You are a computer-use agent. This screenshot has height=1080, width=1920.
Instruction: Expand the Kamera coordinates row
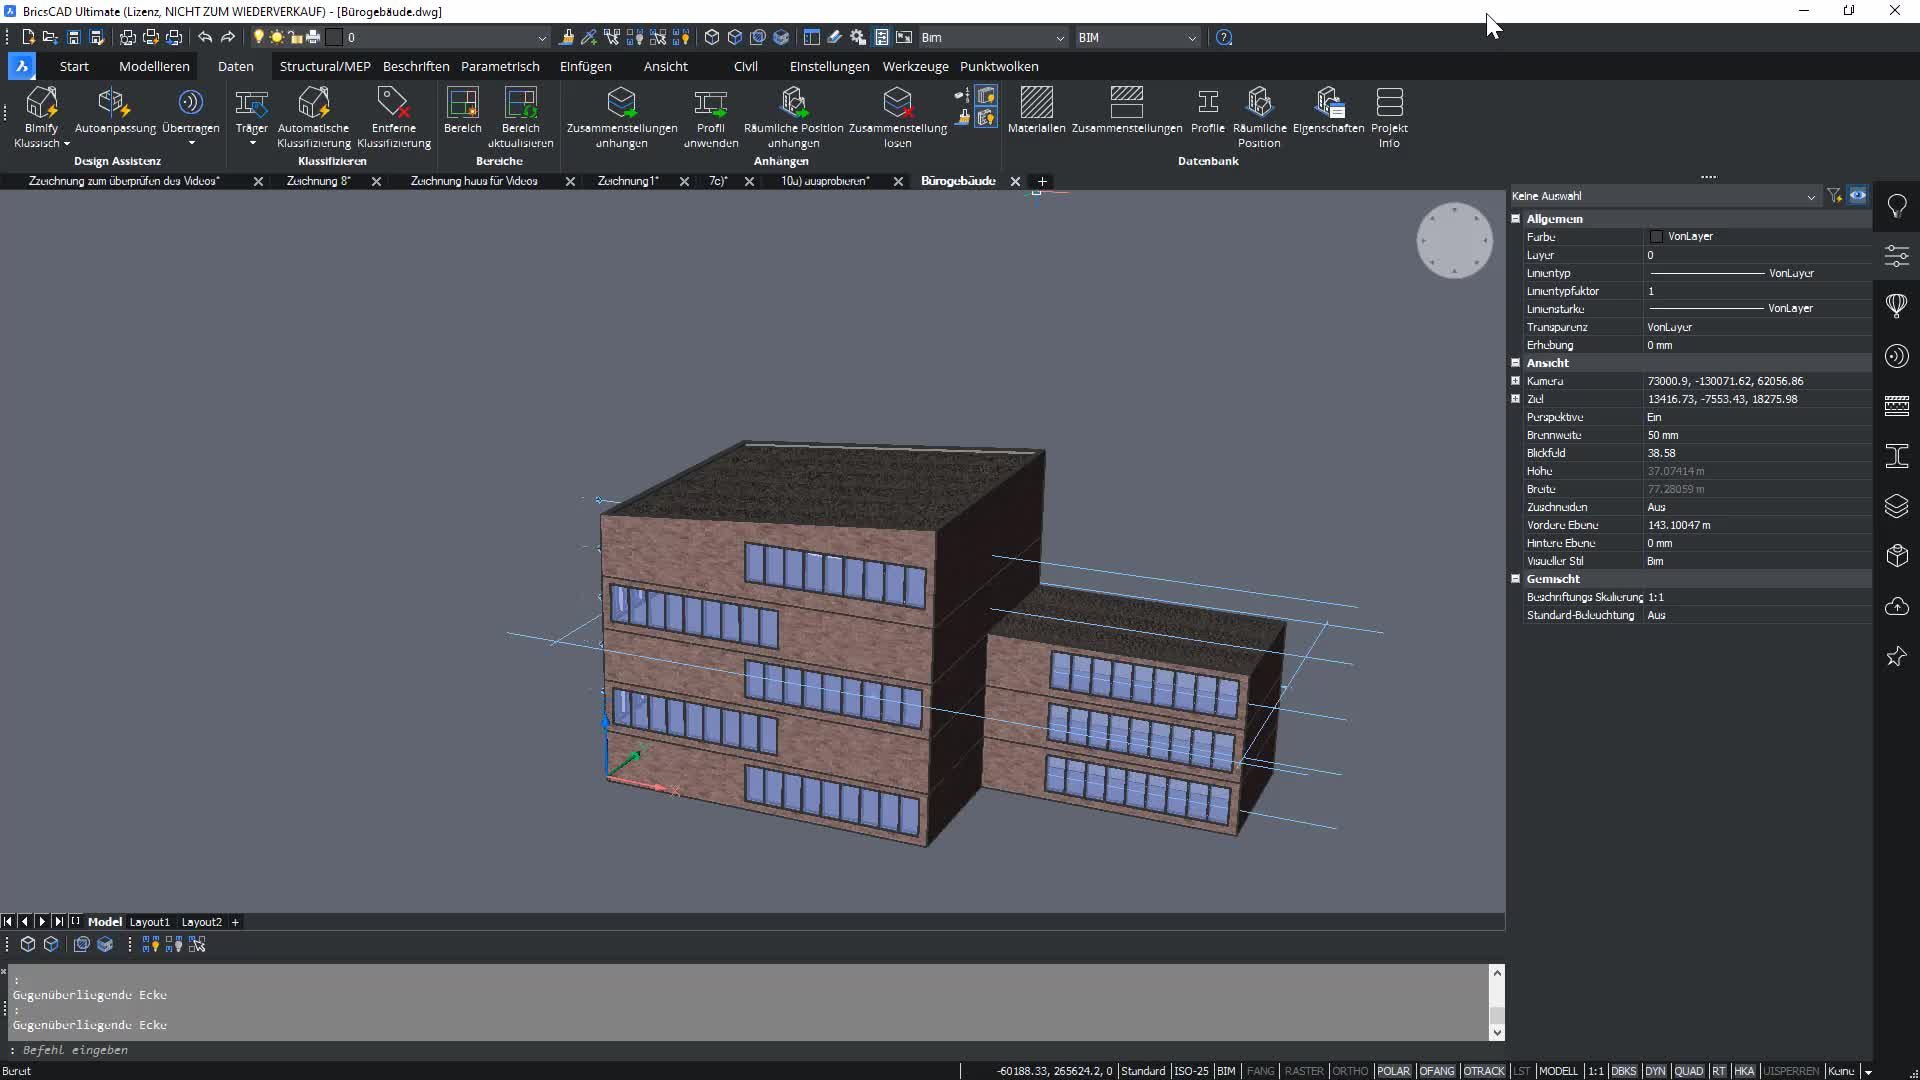click(1515, 381)
